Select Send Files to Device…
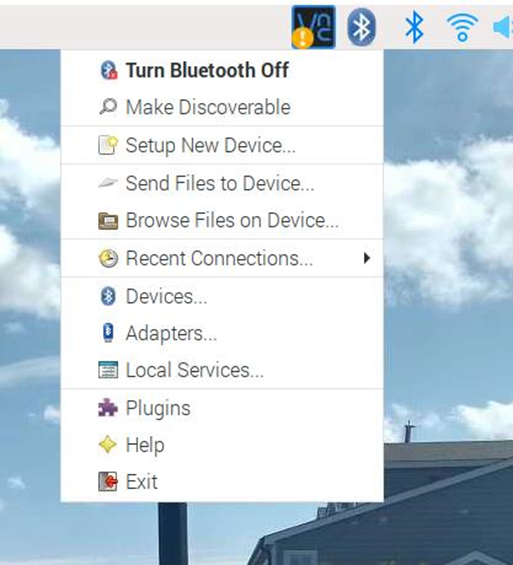This screenshot has width=513, height=565. click(x=222, y=183)
